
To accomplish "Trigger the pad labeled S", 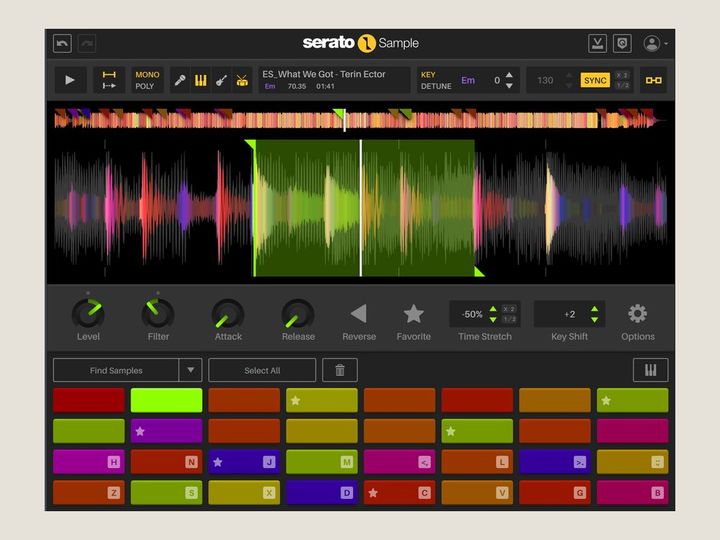I will point(166,492).
